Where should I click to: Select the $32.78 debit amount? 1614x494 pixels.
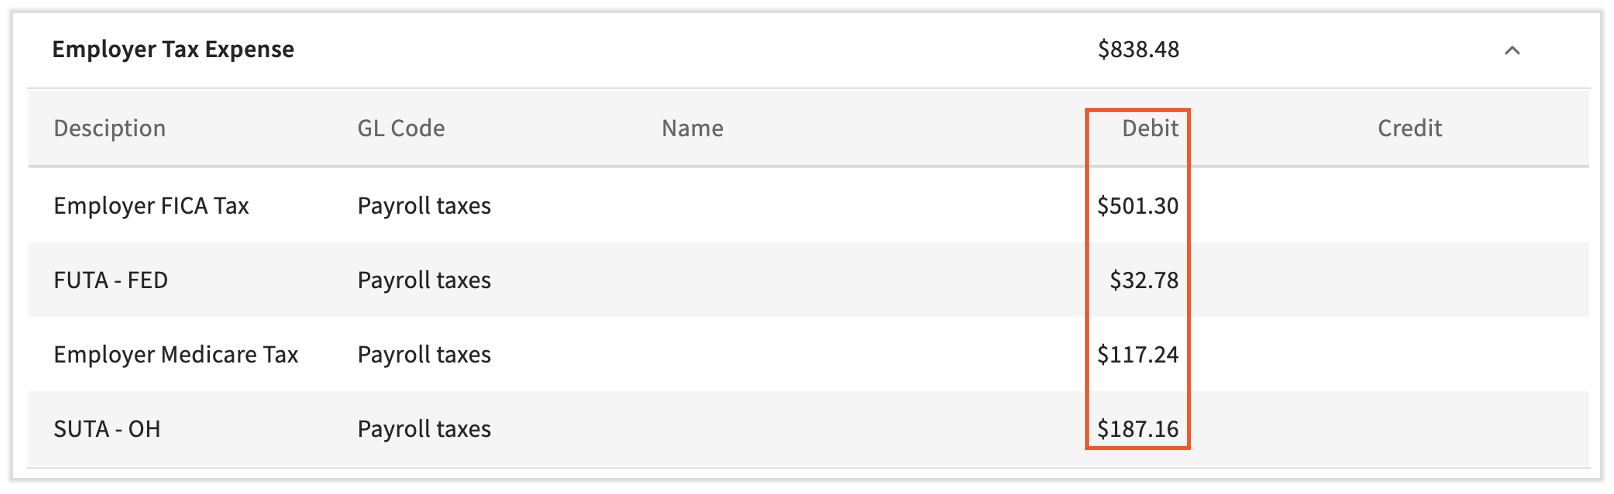(x=1144, y=280)
